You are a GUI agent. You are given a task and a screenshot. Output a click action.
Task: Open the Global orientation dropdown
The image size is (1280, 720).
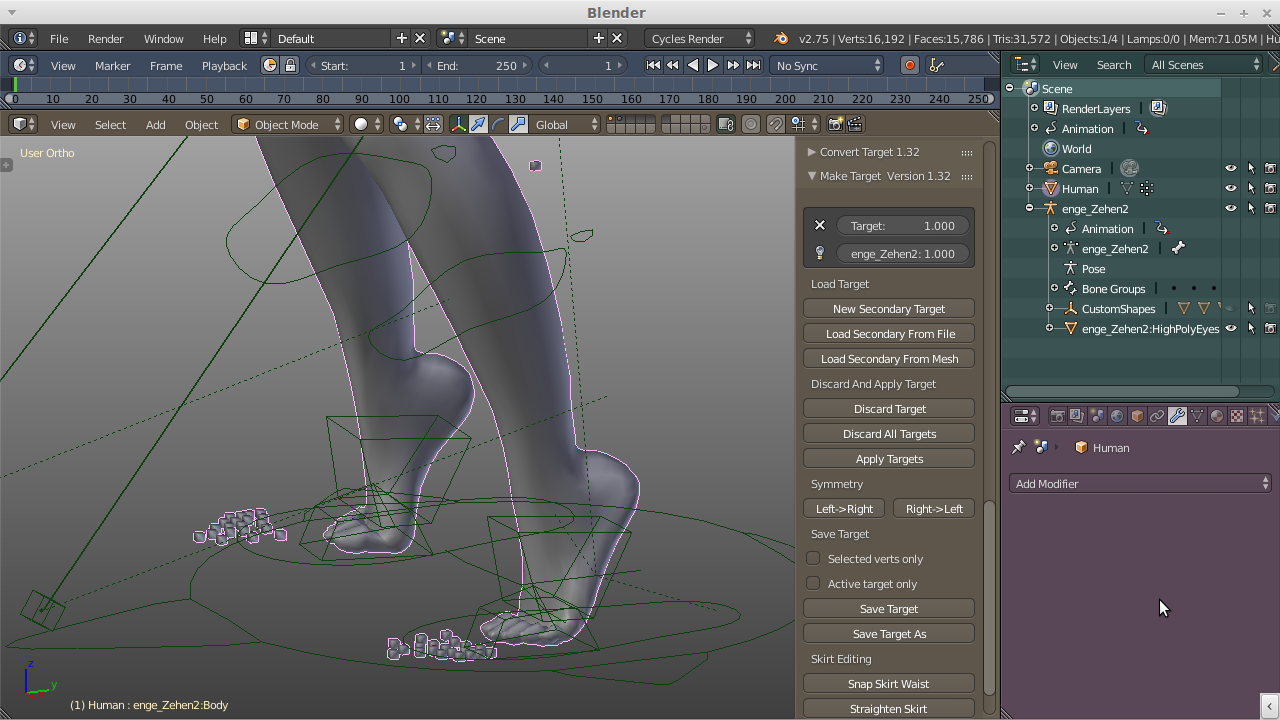pyautogui.click(x=566, y=124)
